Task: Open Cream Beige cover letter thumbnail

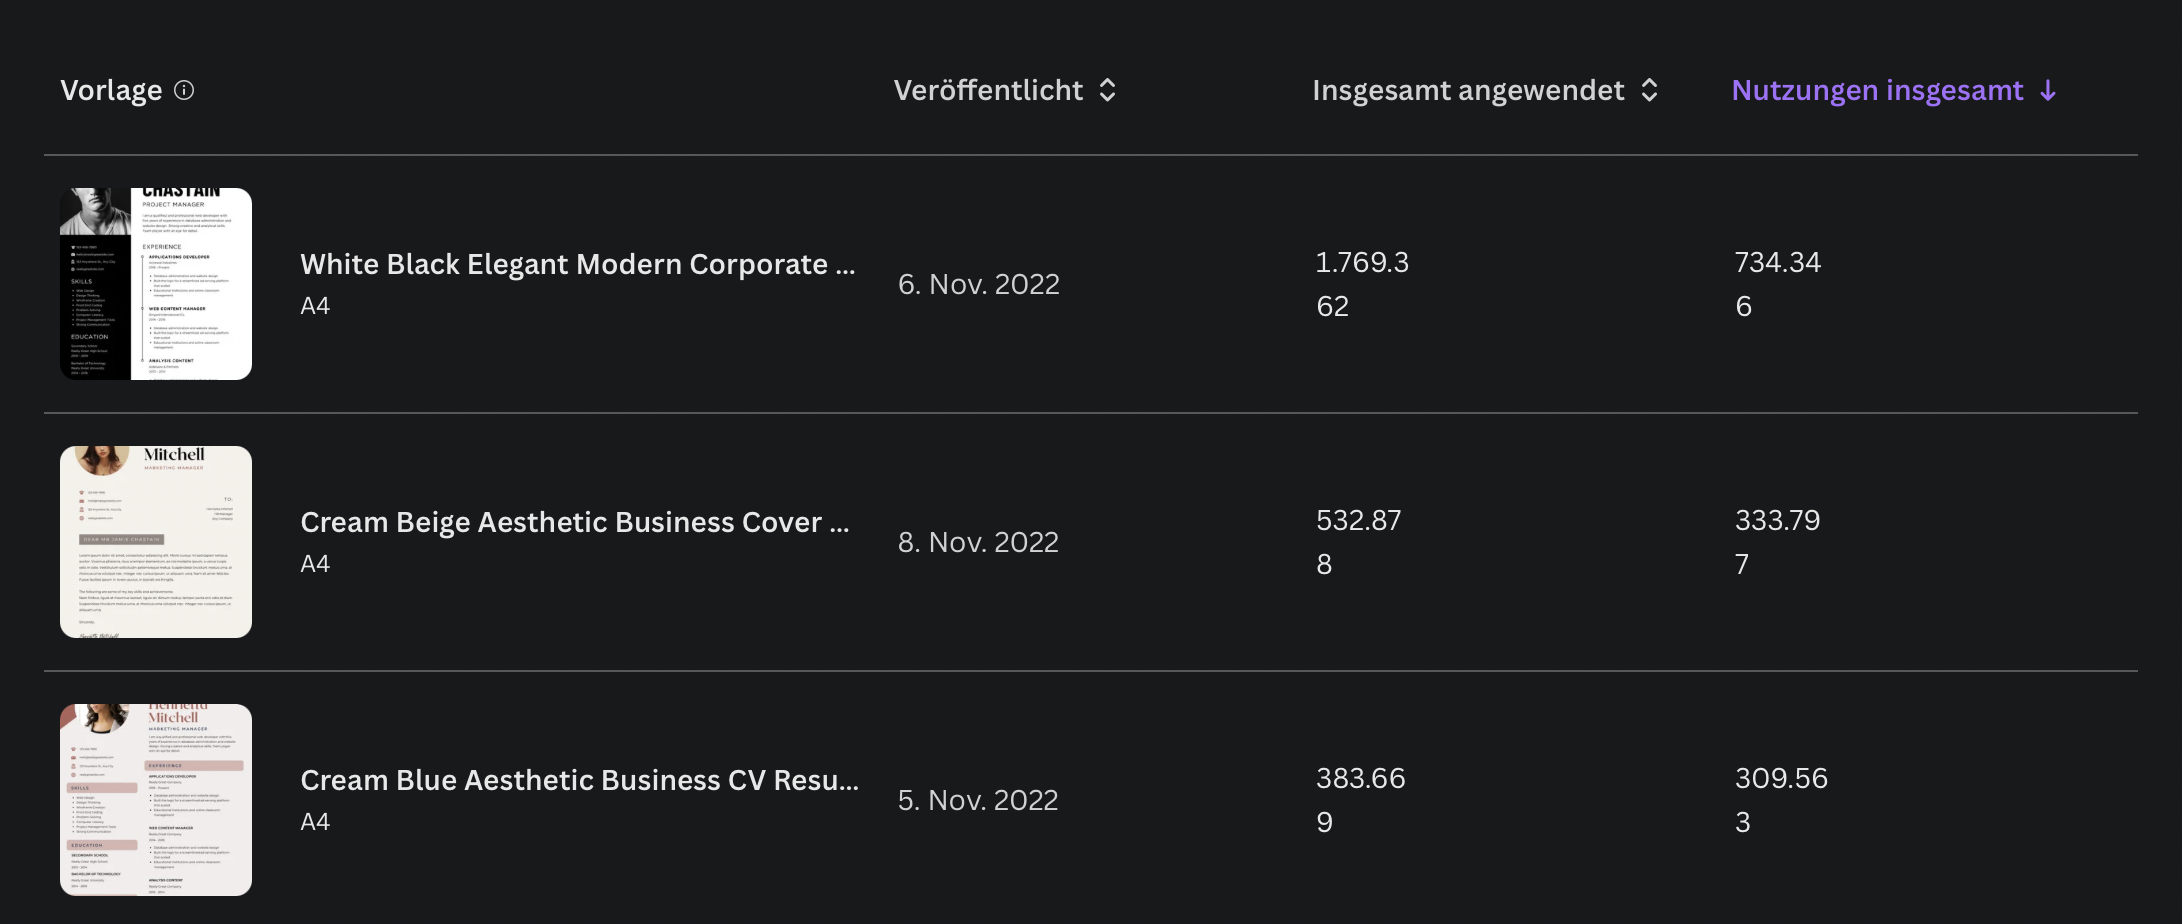Action: coord(156,542)
